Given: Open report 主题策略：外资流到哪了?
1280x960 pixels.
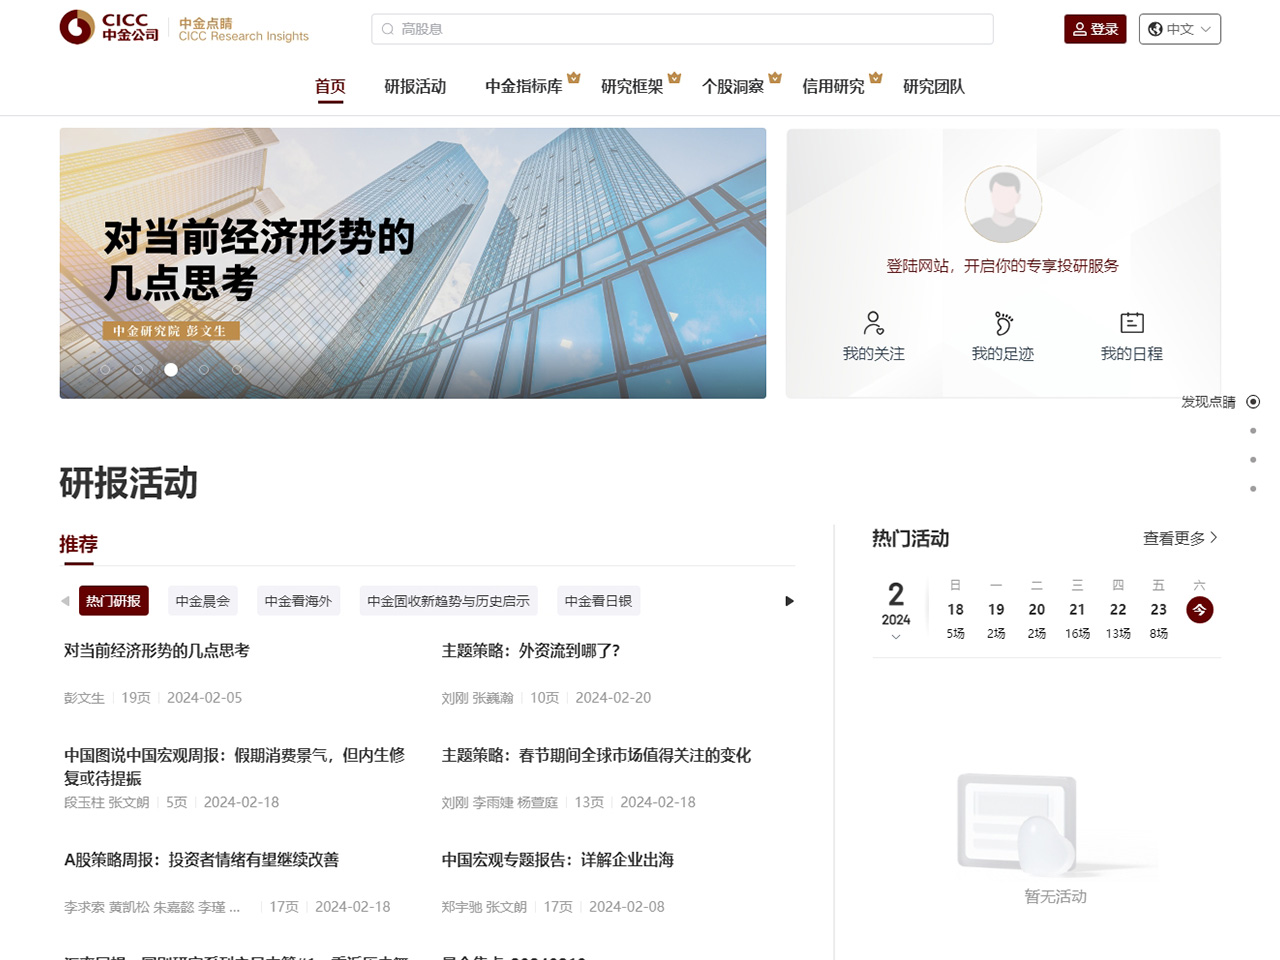Looking at the screenshot, I should point(531,651).
